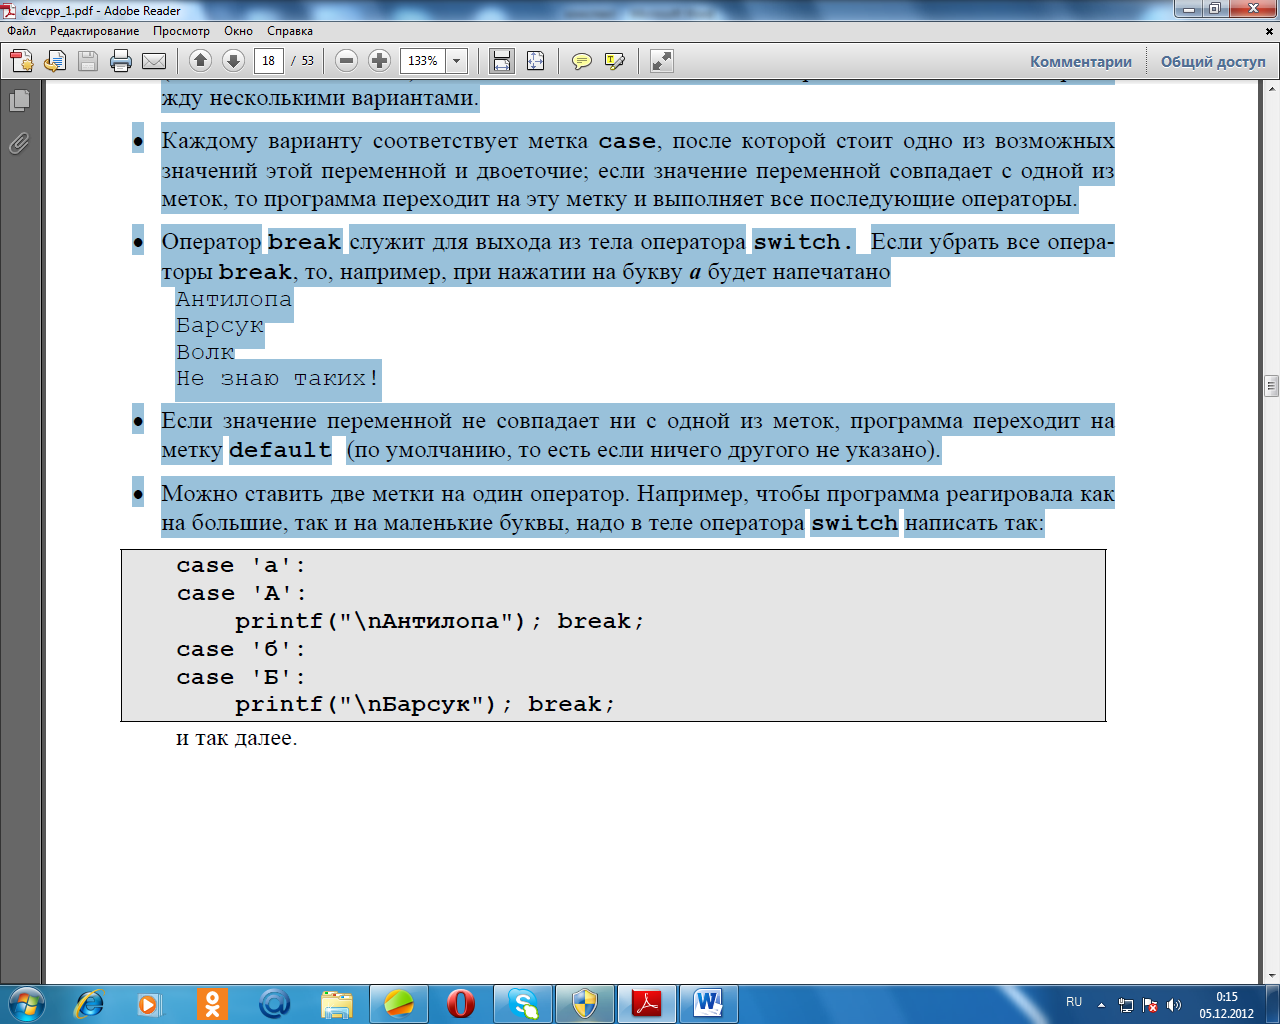Click the text "и так далее."
1280x1024 pixels.
click(x=237, y=739)
